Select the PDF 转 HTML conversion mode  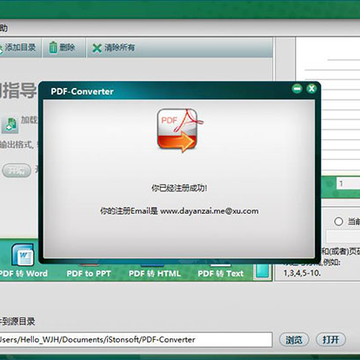click(x=154, y=274)
